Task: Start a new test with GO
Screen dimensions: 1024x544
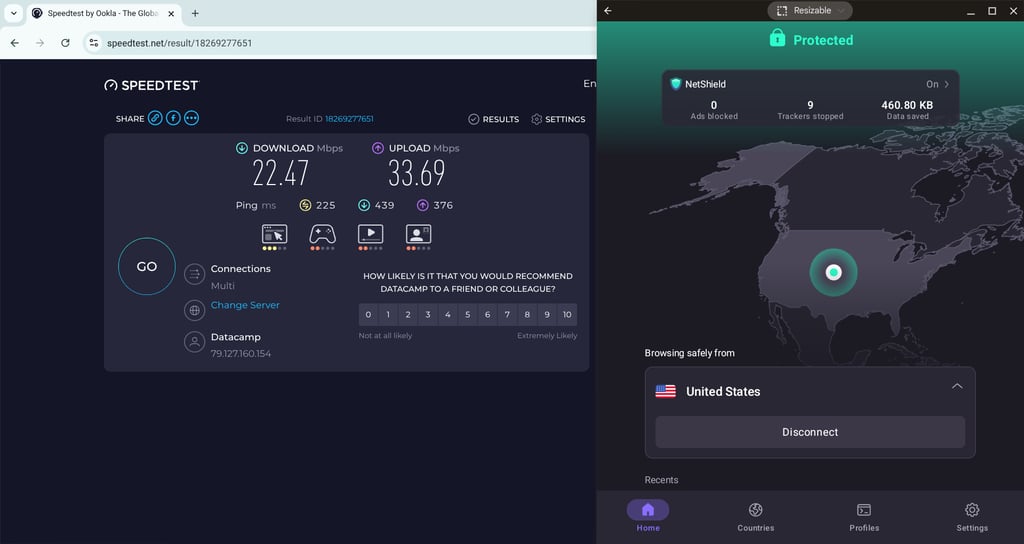Action: pyautogui.click(x=147, y=266)
